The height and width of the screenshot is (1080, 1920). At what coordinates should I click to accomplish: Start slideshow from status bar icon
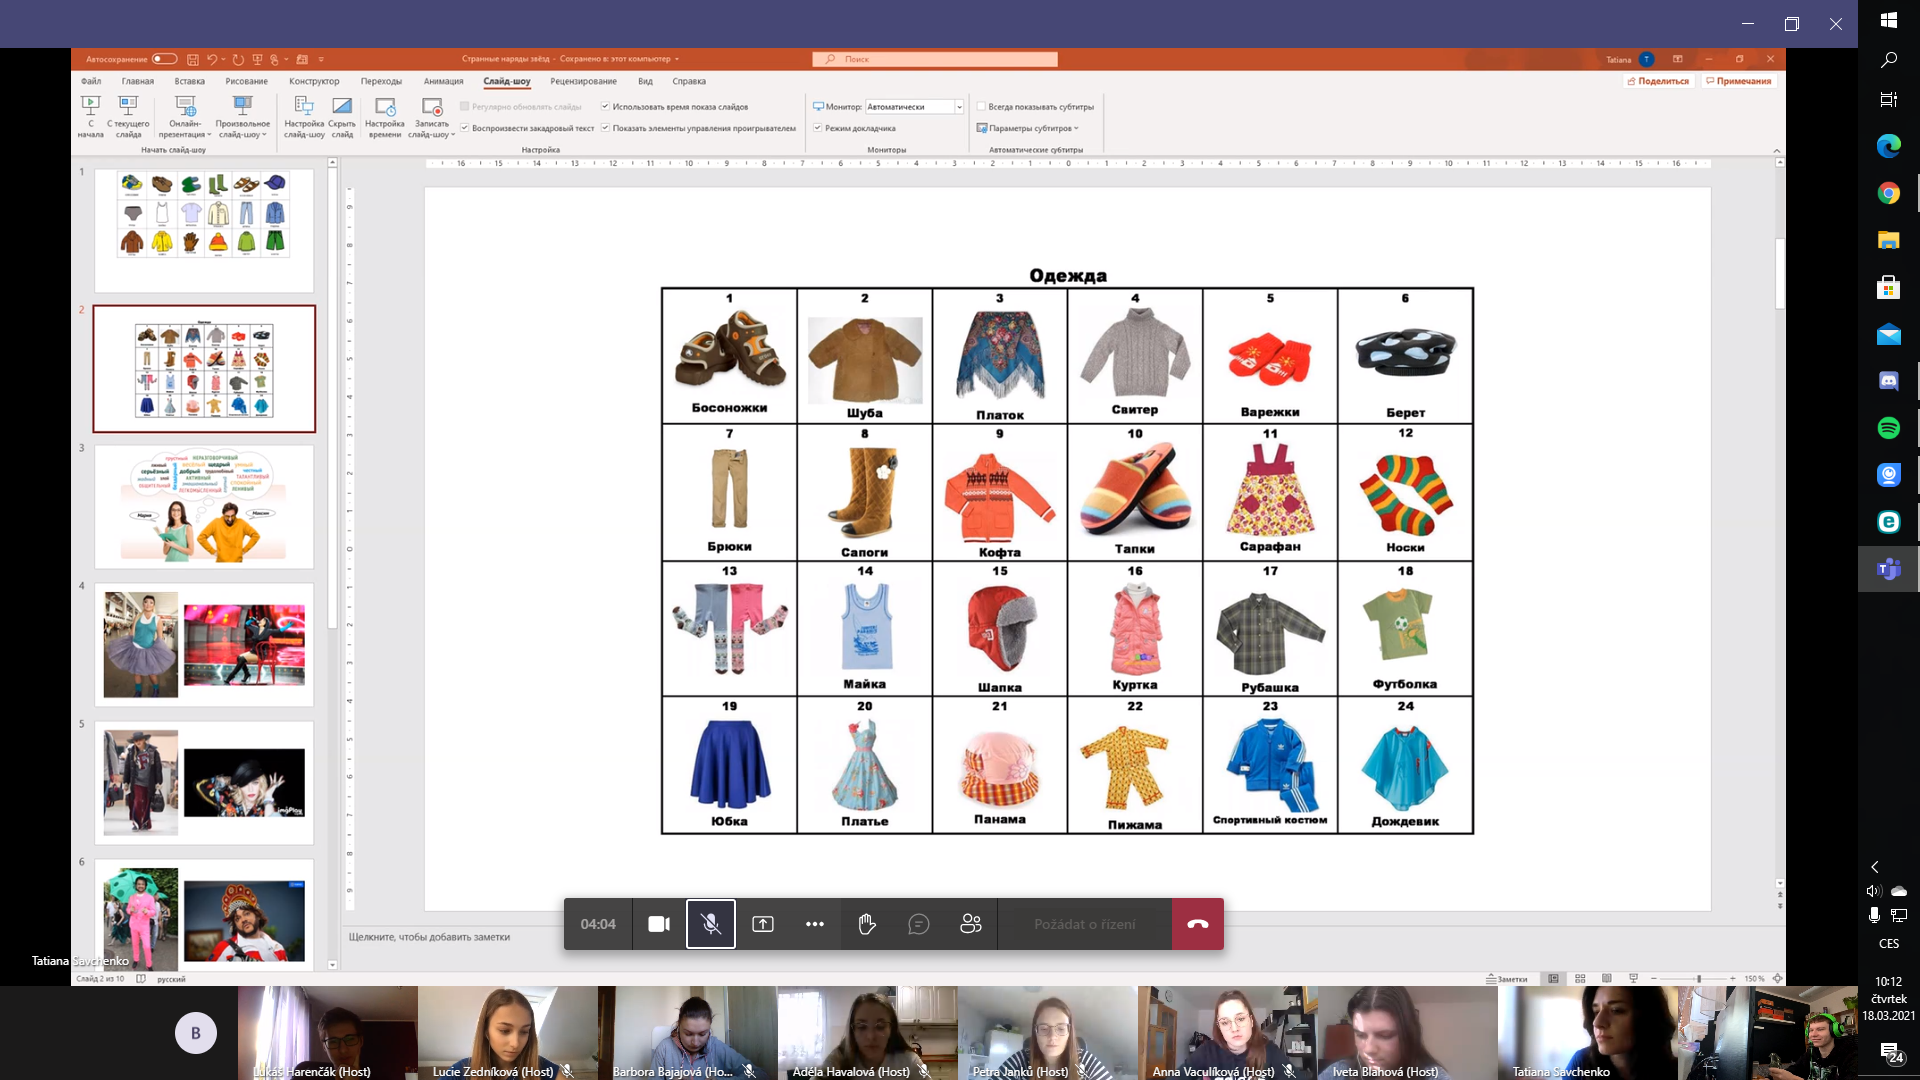click(1633, 979)
